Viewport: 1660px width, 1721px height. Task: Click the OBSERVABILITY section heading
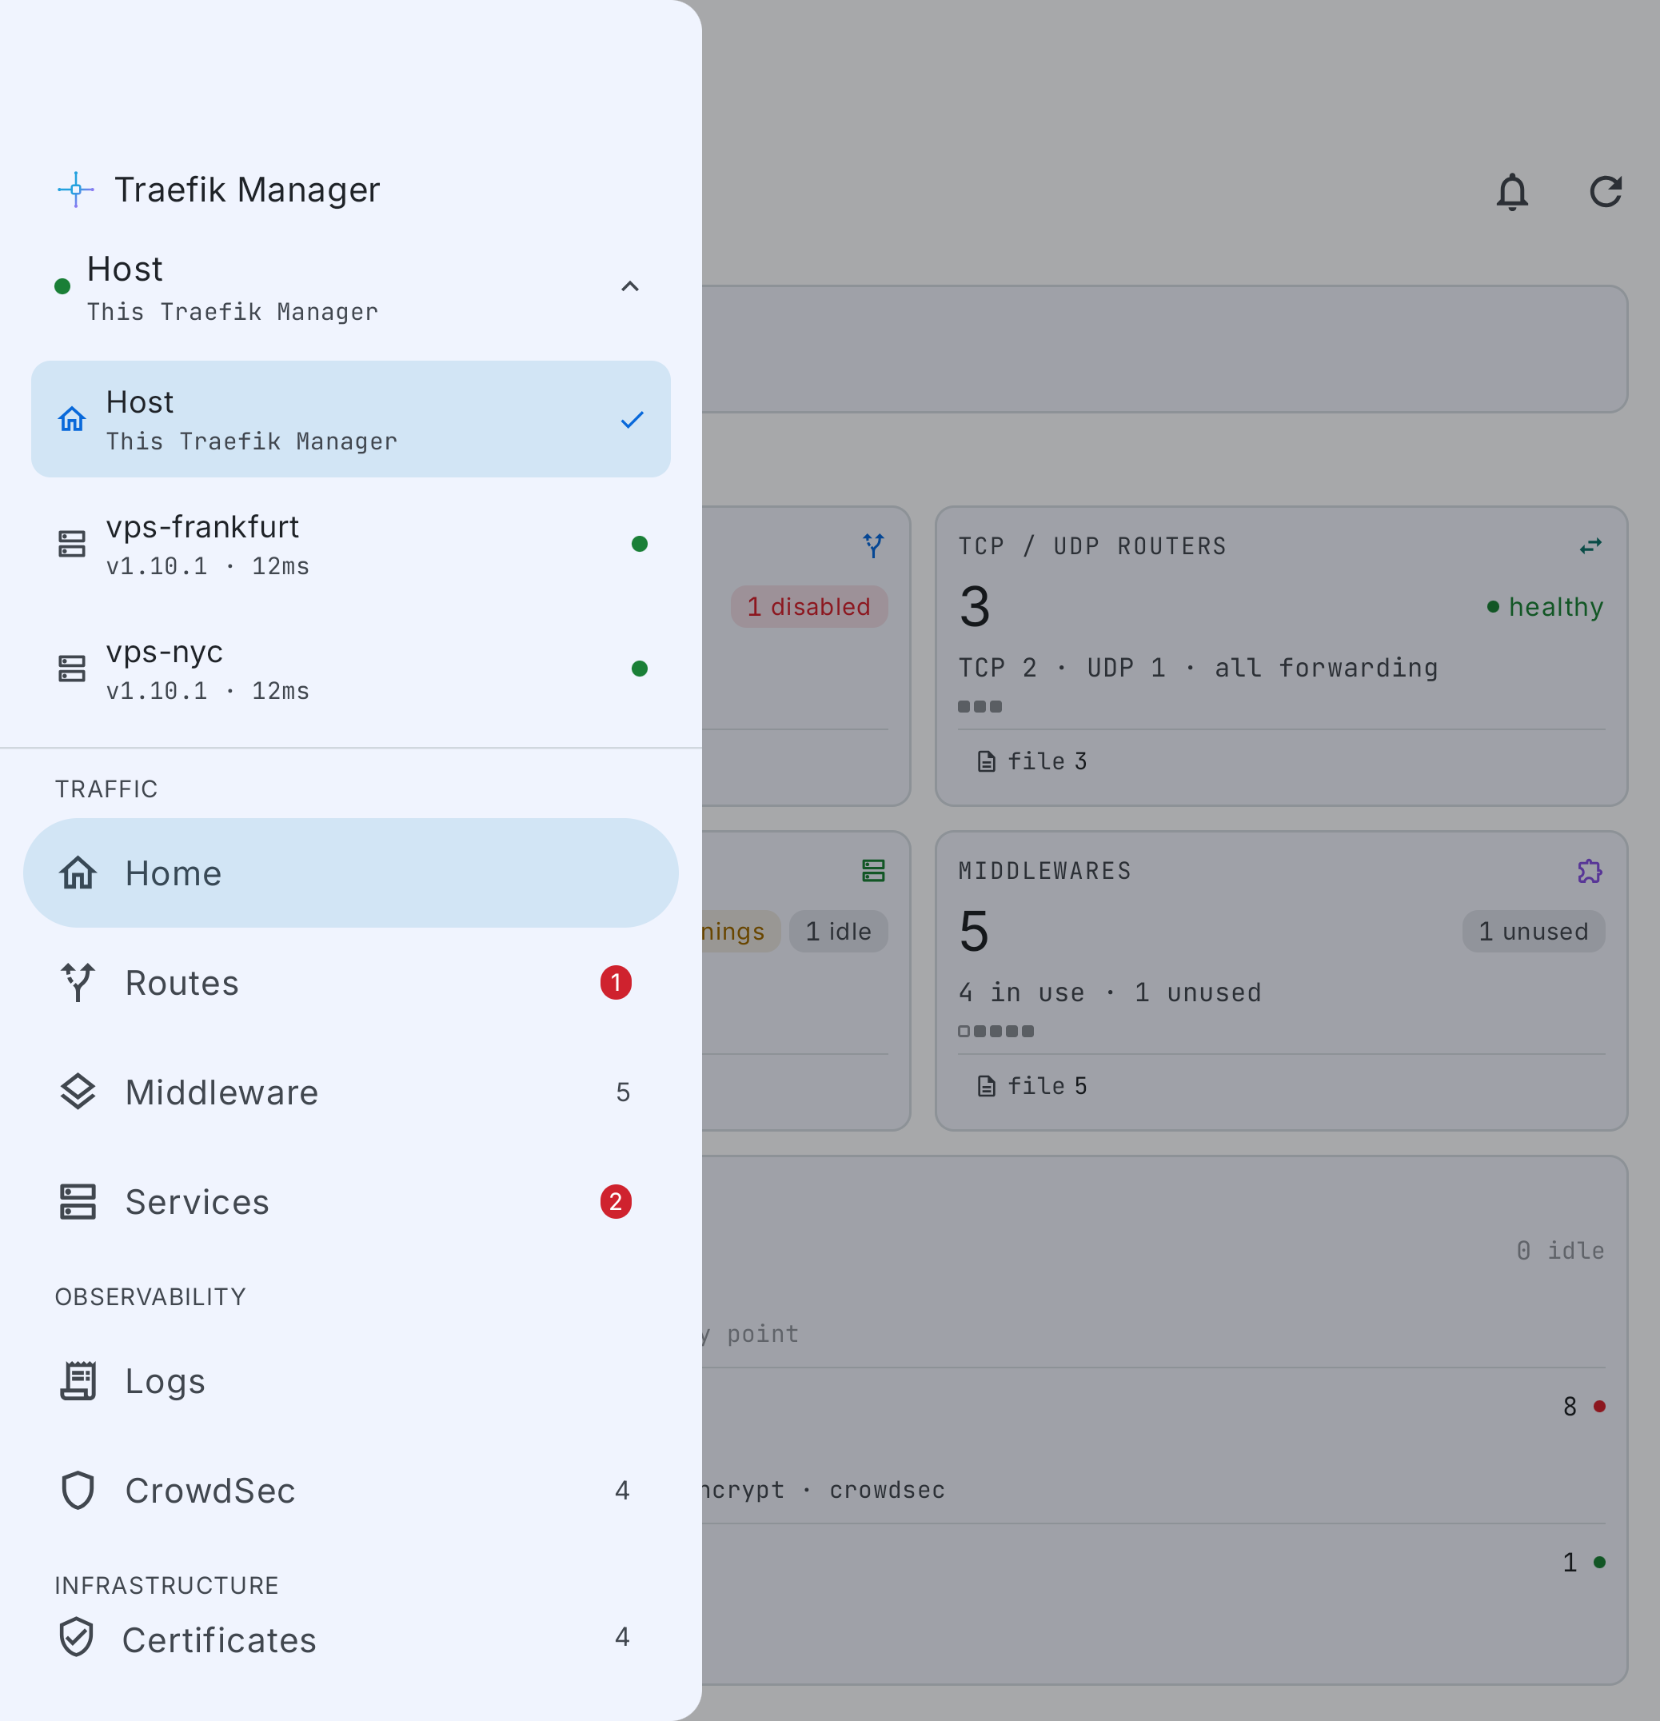[x=150, y=1297]
